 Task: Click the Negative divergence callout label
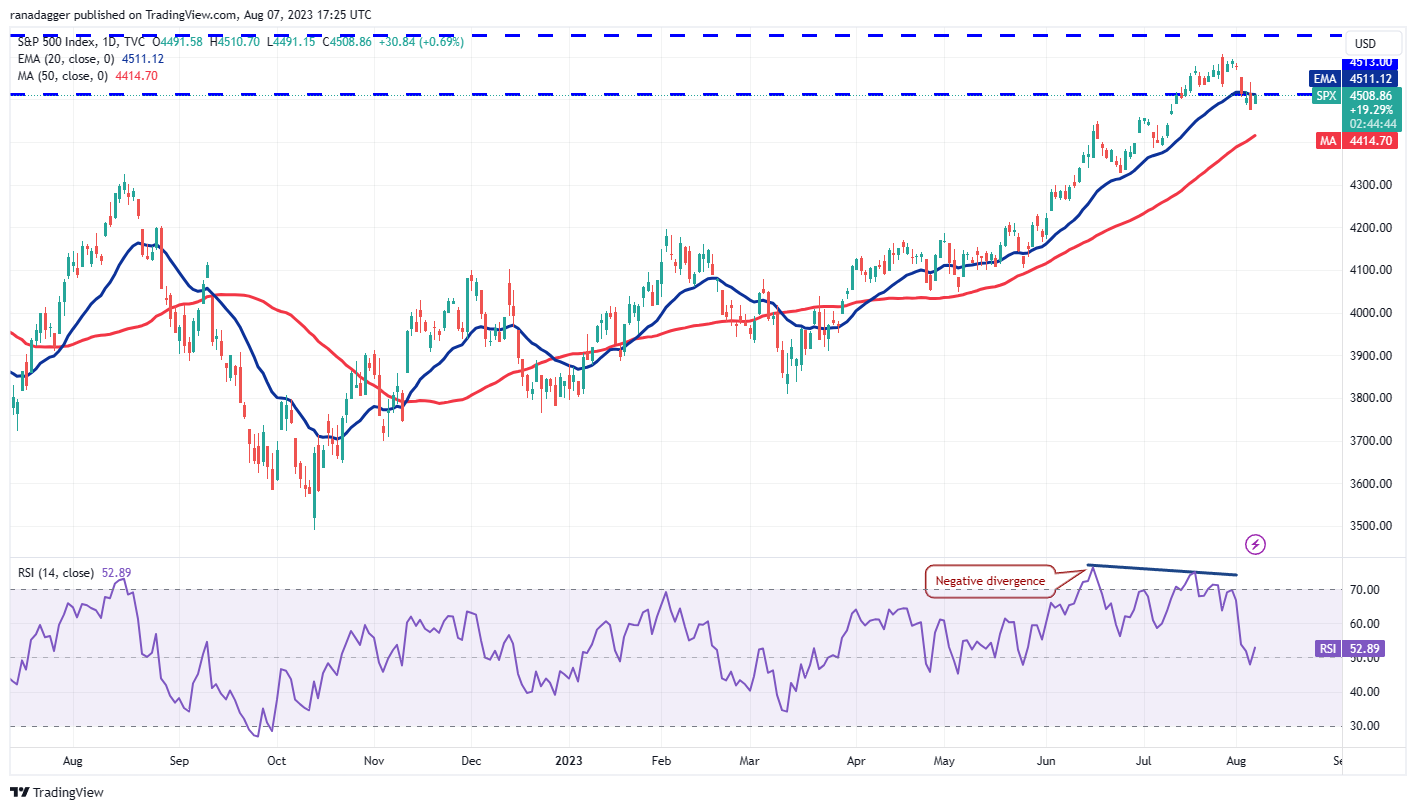pyautogui.click(x=991, y=580)
